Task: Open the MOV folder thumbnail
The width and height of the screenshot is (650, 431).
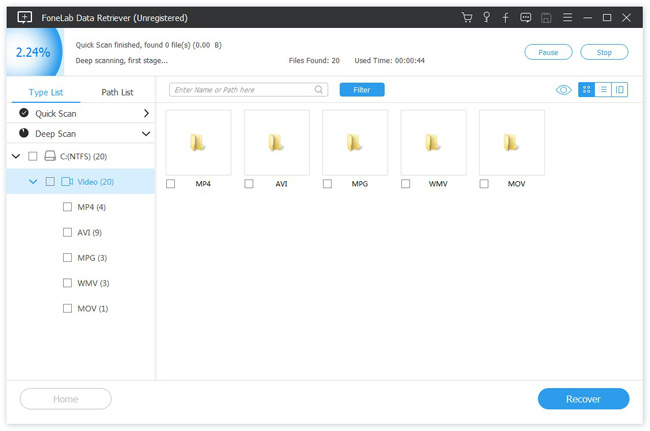Action: coord(512,142)
